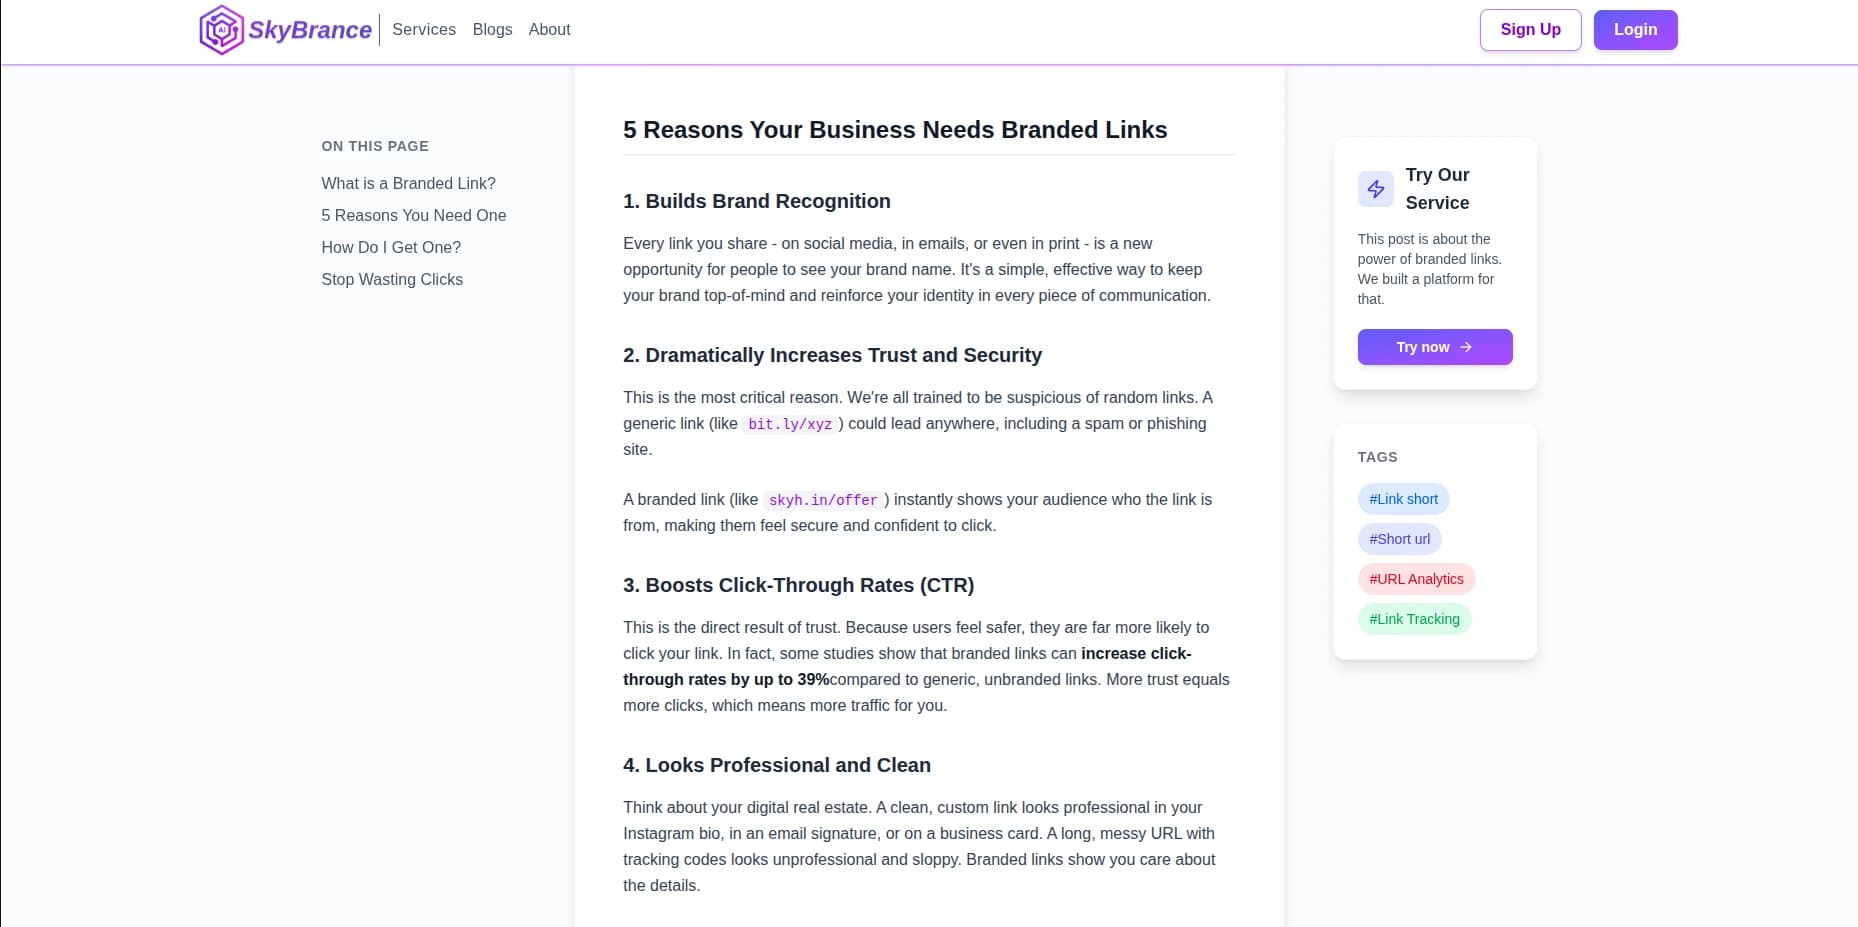Select the #Short url tag
Image resolution: width=1858 pixels, height=927 pixels.
coord(1399,539)
